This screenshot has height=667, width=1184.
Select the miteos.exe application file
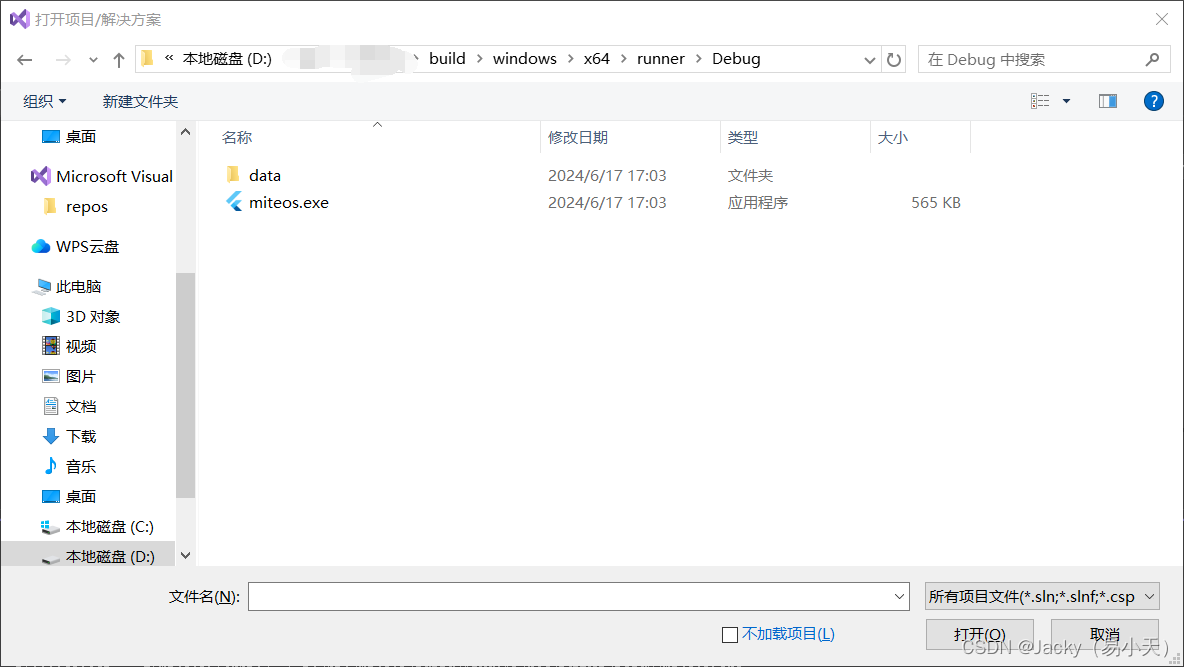288,202
